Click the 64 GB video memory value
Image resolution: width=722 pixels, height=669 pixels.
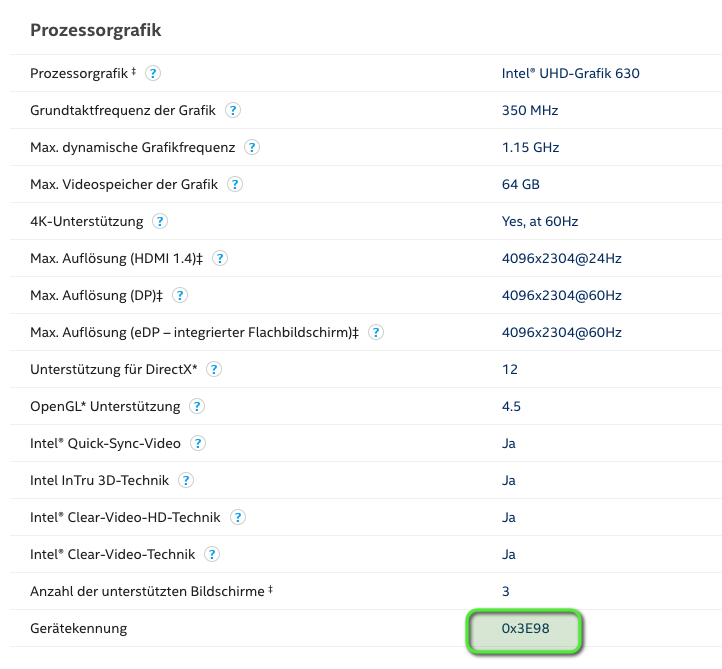[521, 184]
